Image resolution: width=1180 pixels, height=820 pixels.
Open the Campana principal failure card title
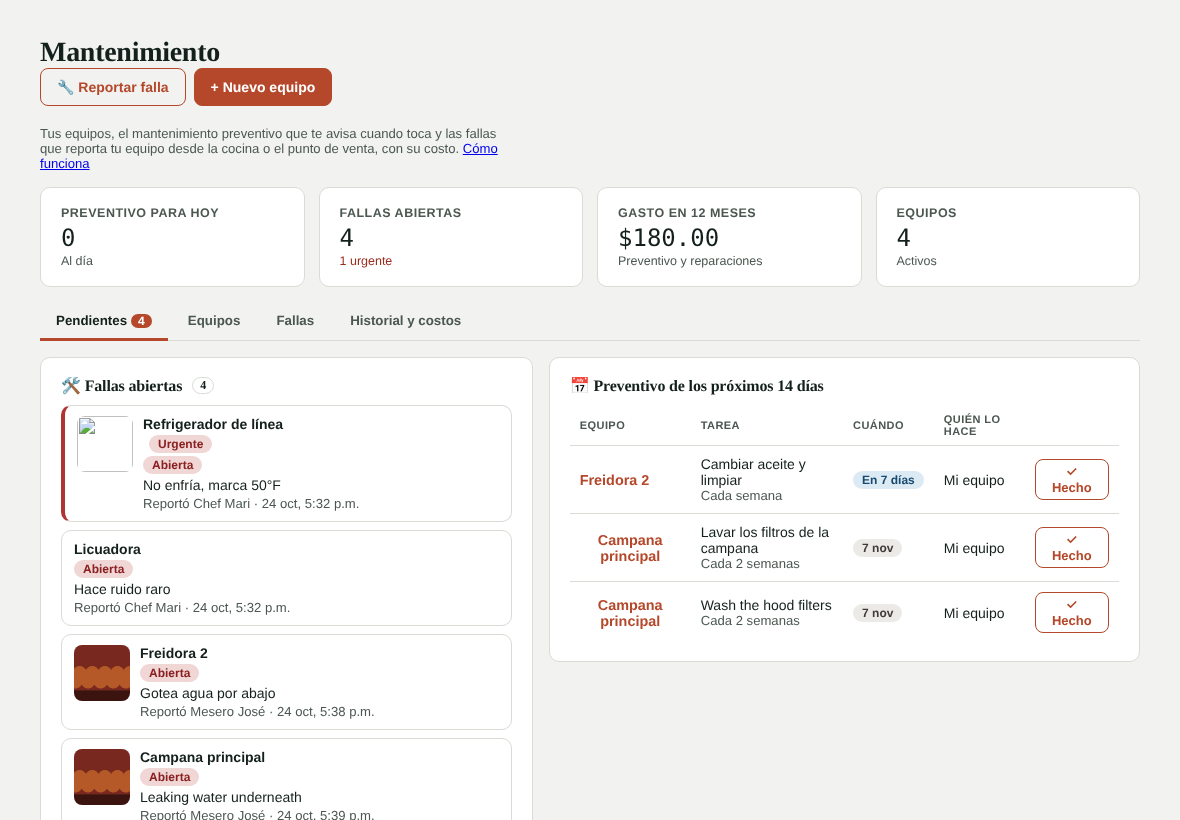coord(202,757)
